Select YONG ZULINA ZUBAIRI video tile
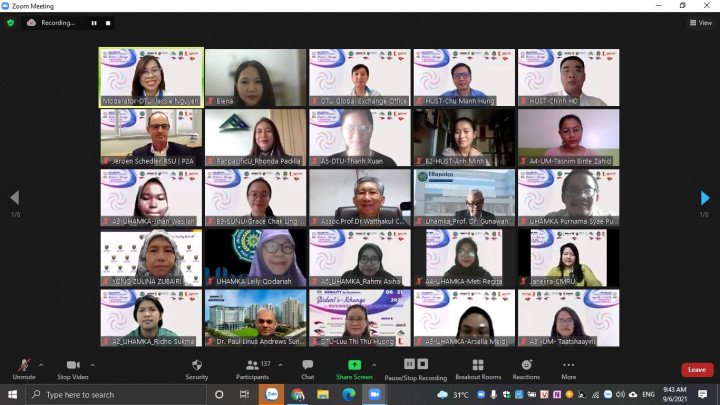The width and height of the screenshot is (720, 405). pos(151,258)
